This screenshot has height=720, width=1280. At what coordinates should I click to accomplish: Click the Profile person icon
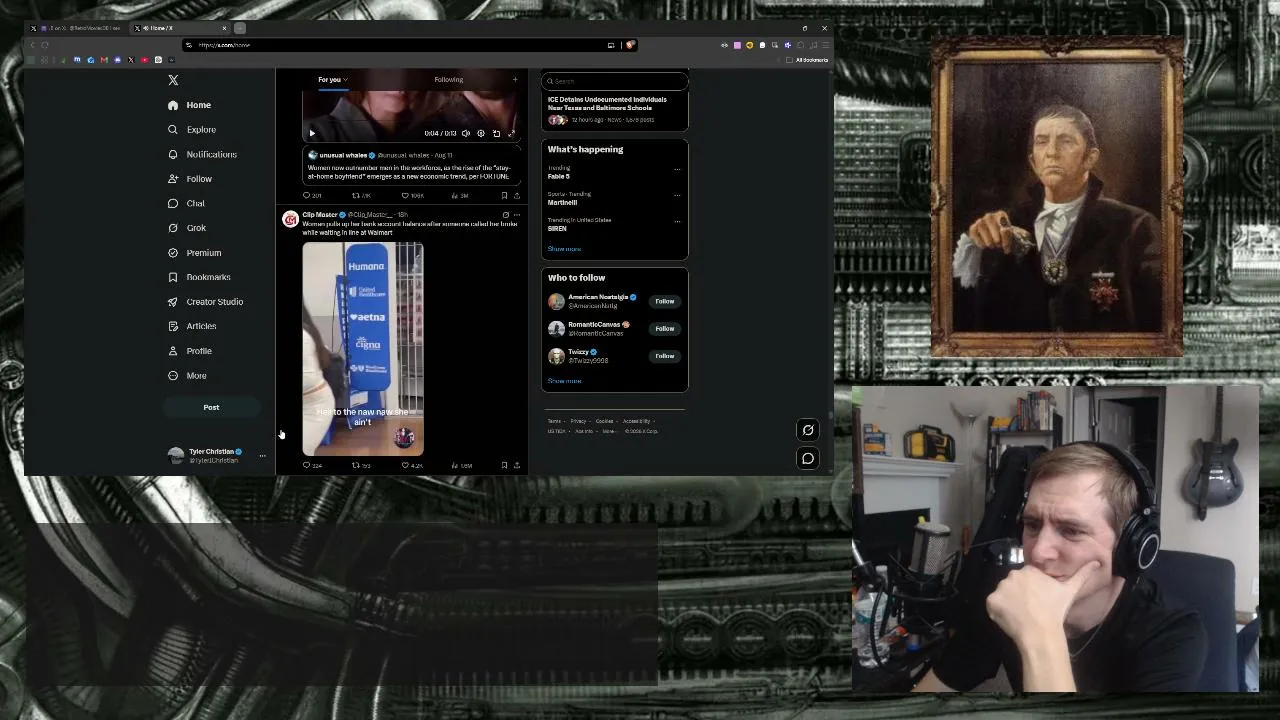tap(173, 351)
